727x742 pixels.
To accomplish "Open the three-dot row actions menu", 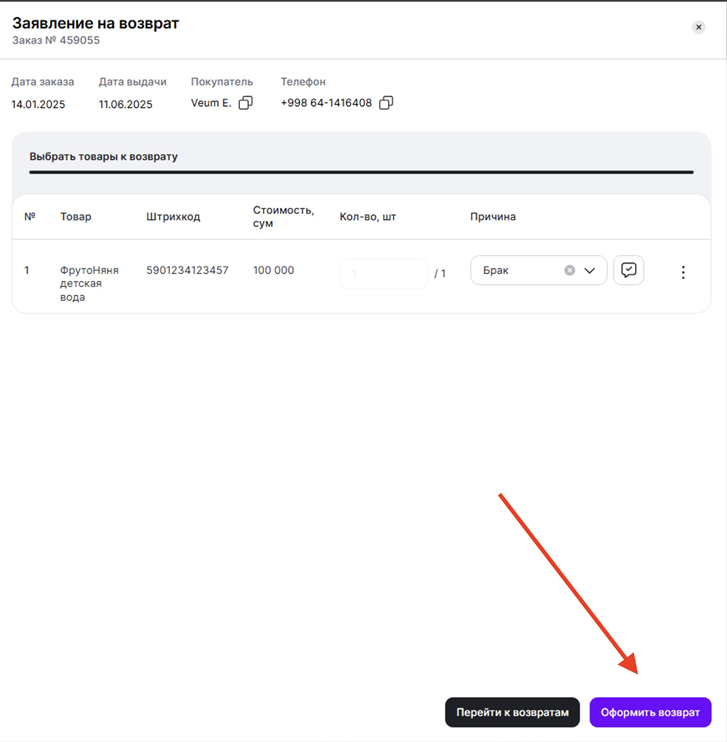I will [x=683, y=272].
